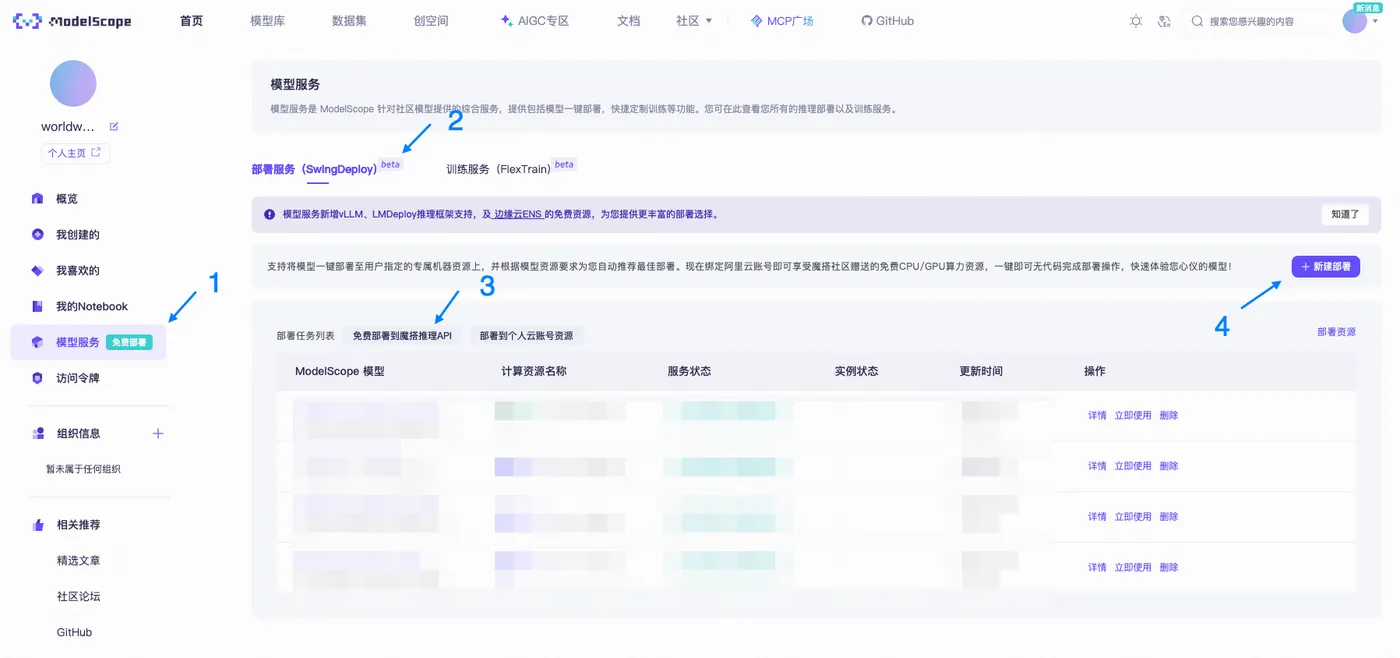Open the 数据集 nav item
Image resolution: width=1400 pixels, height=658 pixels.
pyautogui.click(x=349, y=21)
